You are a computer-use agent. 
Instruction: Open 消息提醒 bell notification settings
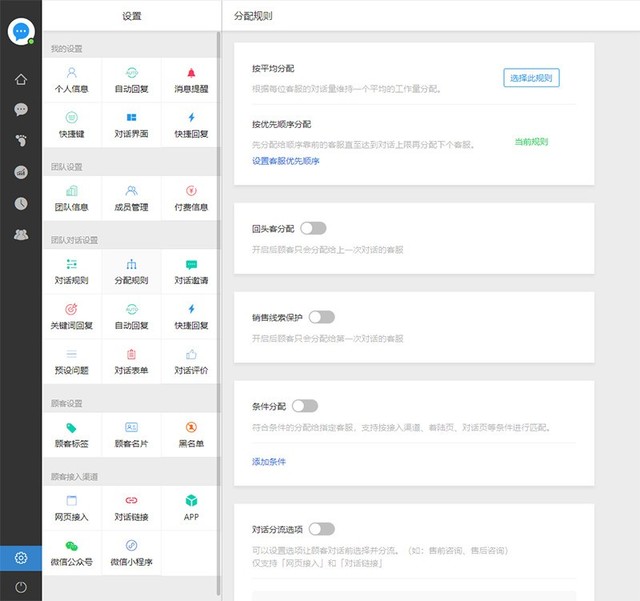[191, 79]
